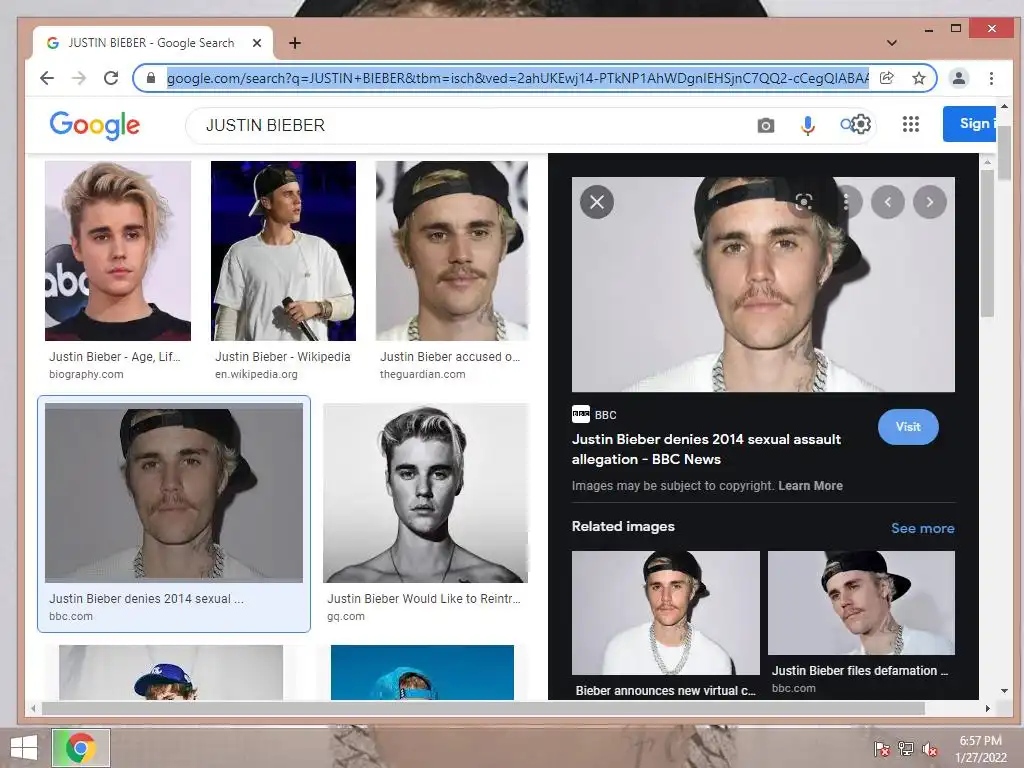
Task: Bookmark this page with the star
Action: tap(919, 78)
